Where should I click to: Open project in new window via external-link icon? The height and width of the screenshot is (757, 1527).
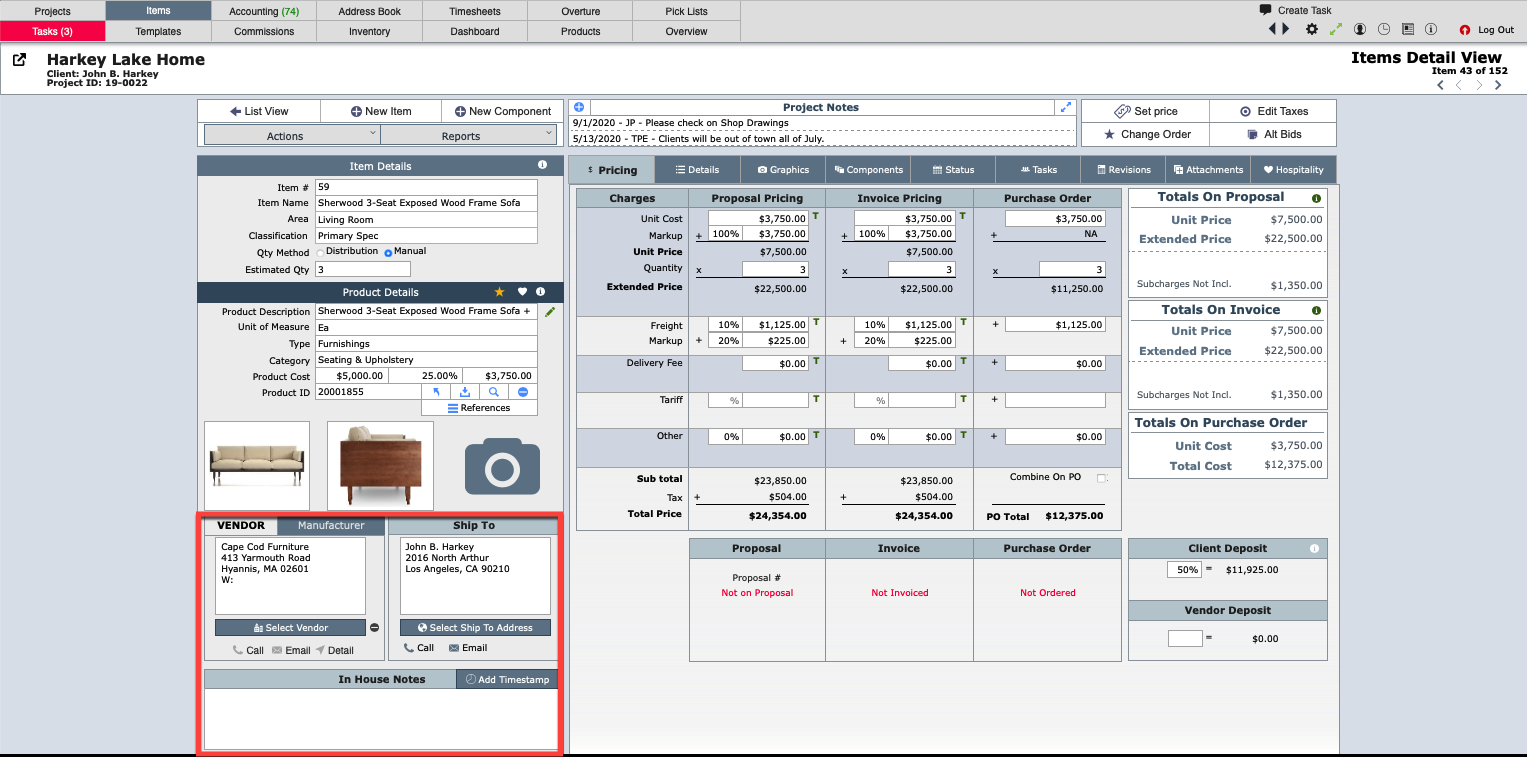[x=19, y=60]
